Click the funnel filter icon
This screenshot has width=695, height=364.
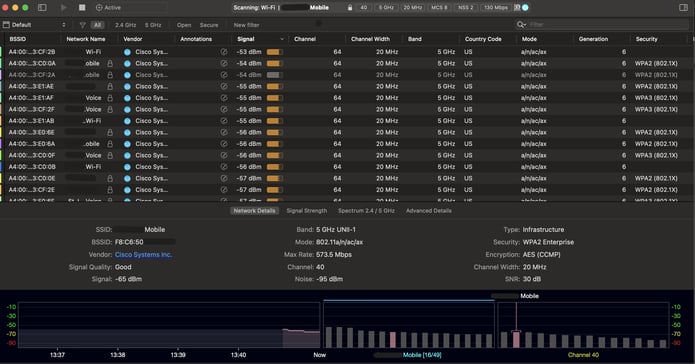coord(82,25)
